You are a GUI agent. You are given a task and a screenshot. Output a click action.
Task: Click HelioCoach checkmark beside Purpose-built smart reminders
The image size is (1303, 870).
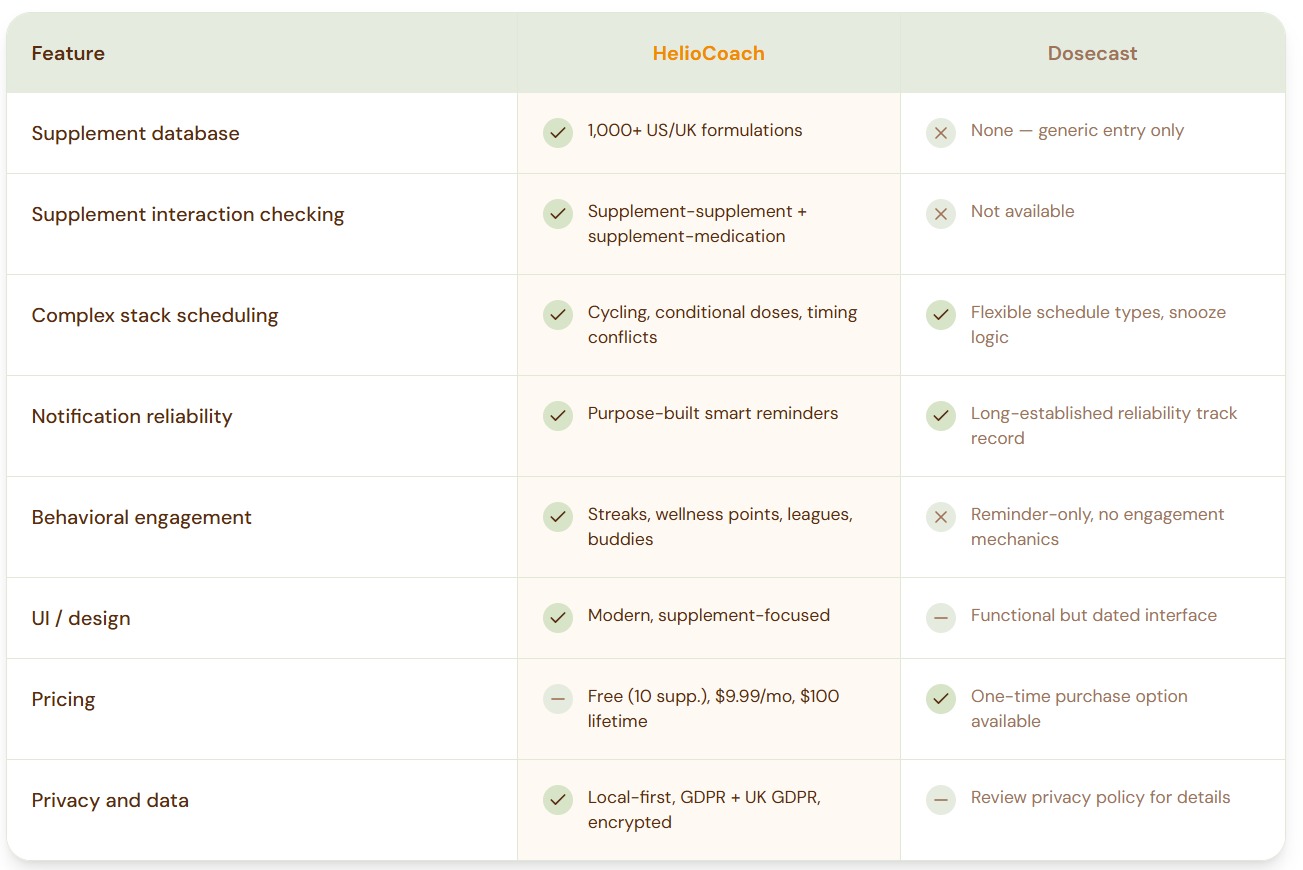click(x=557, y=415)
